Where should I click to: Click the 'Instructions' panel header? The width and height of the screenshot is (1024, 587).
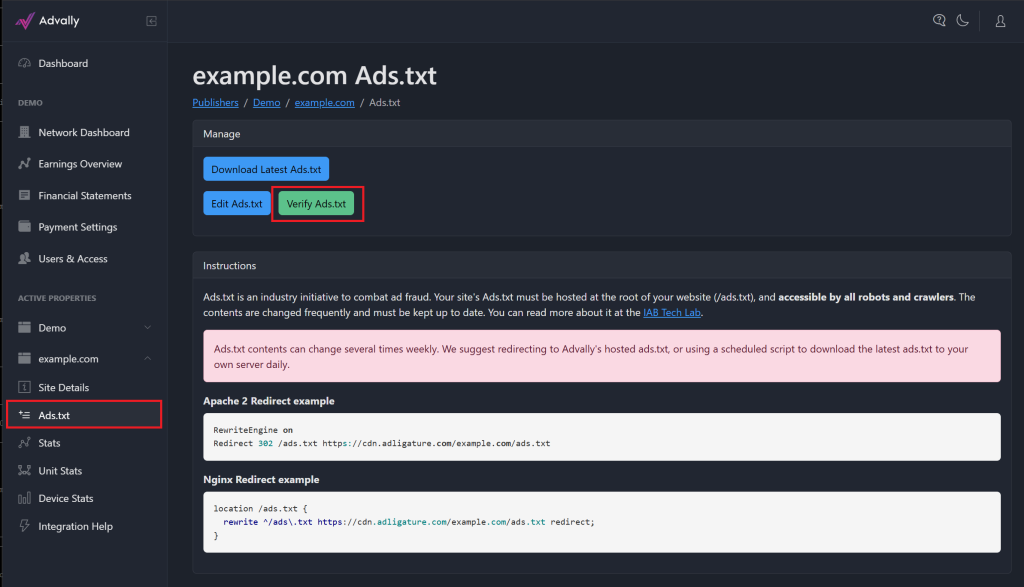click(601, 266)
